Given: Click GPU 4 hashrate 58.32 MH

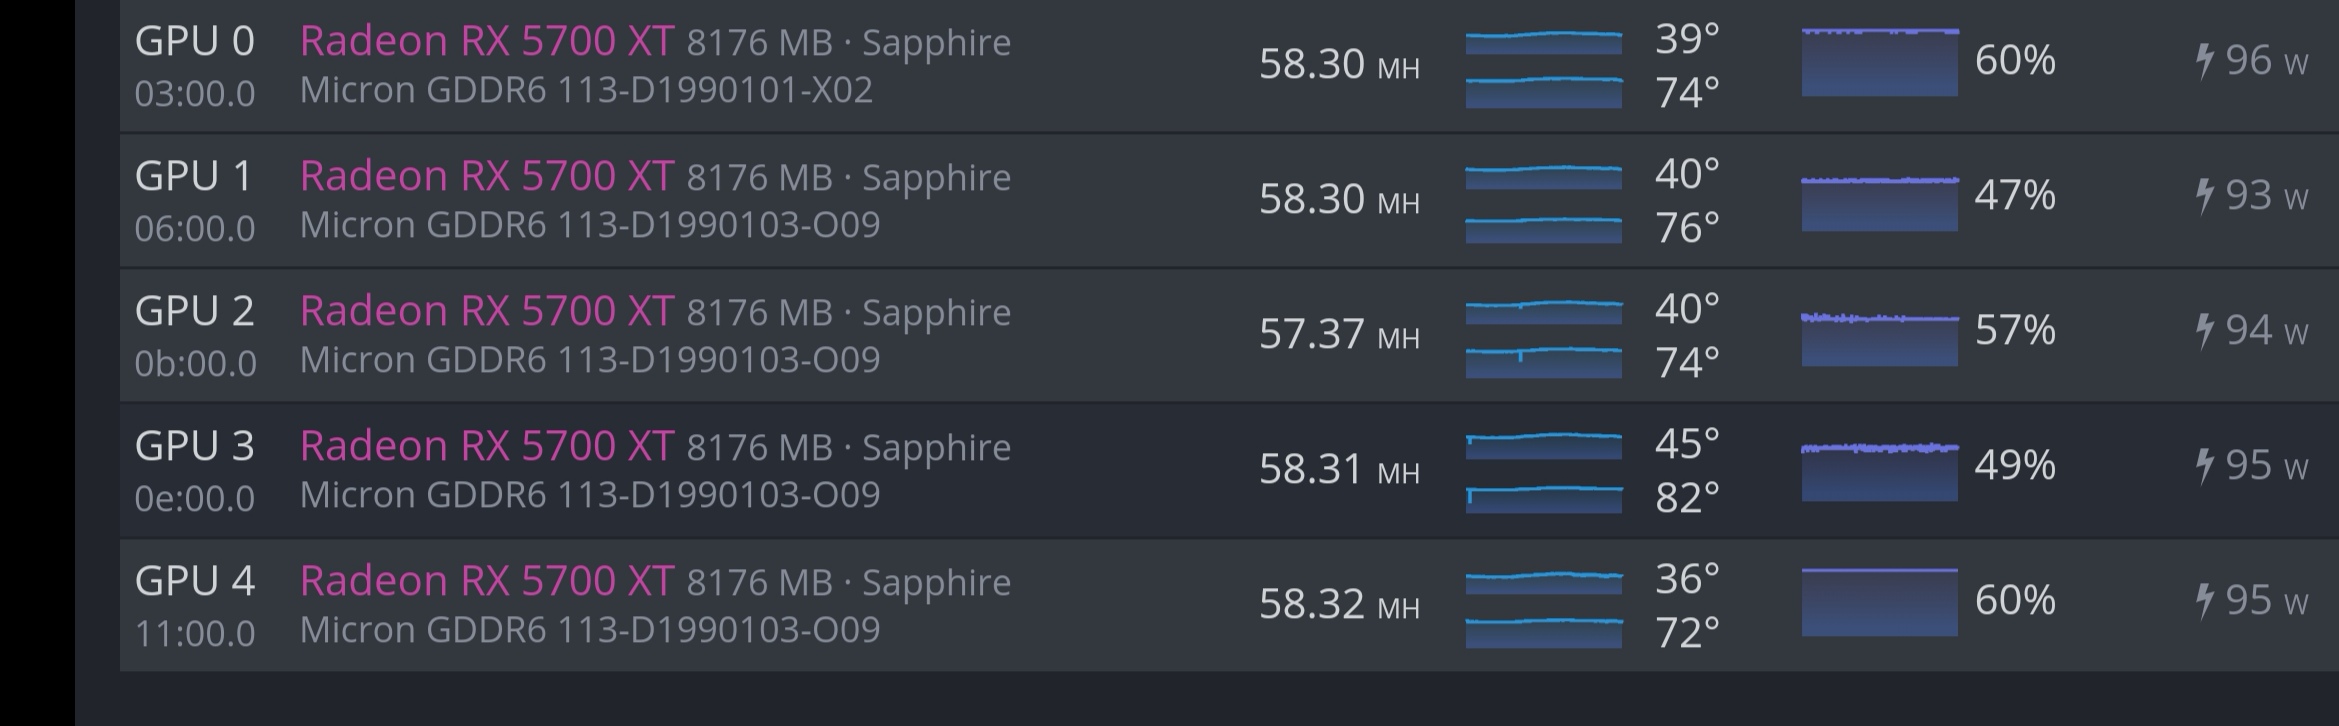Looking at the screenshot, I should [x=1338, y=604].
